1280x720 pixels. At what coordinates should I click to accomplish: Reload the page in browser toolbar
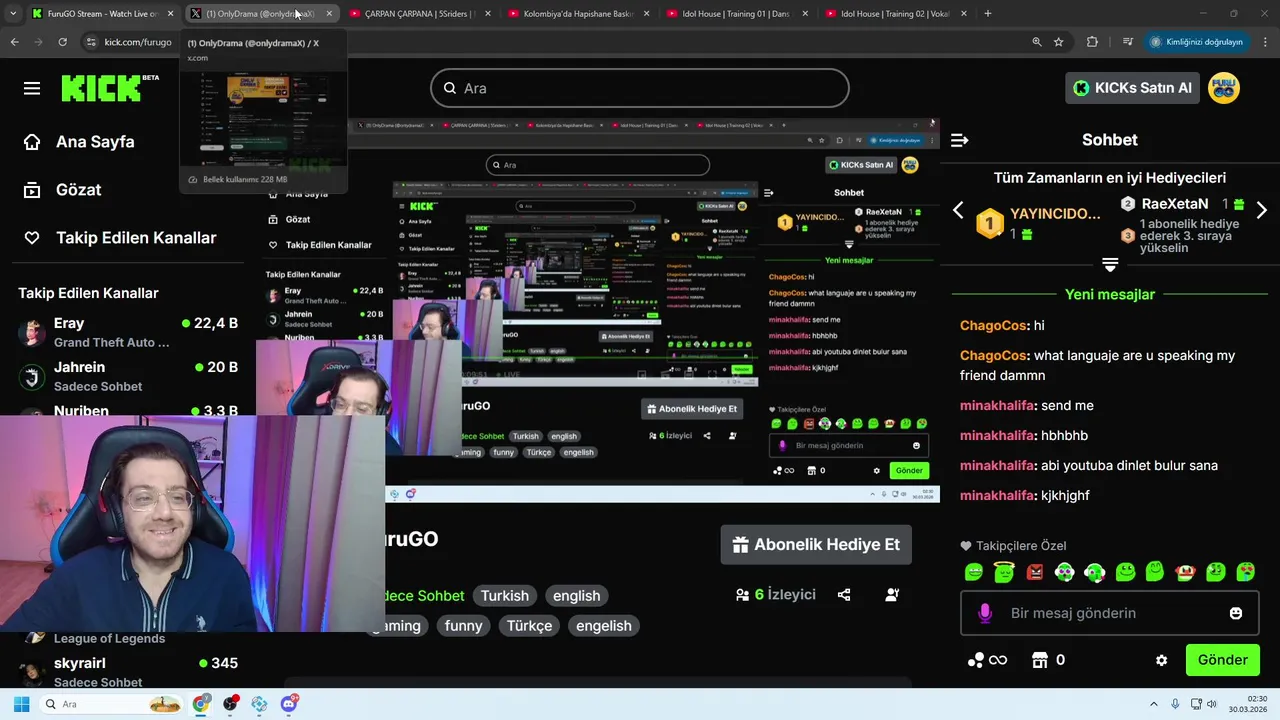(62, 42)
